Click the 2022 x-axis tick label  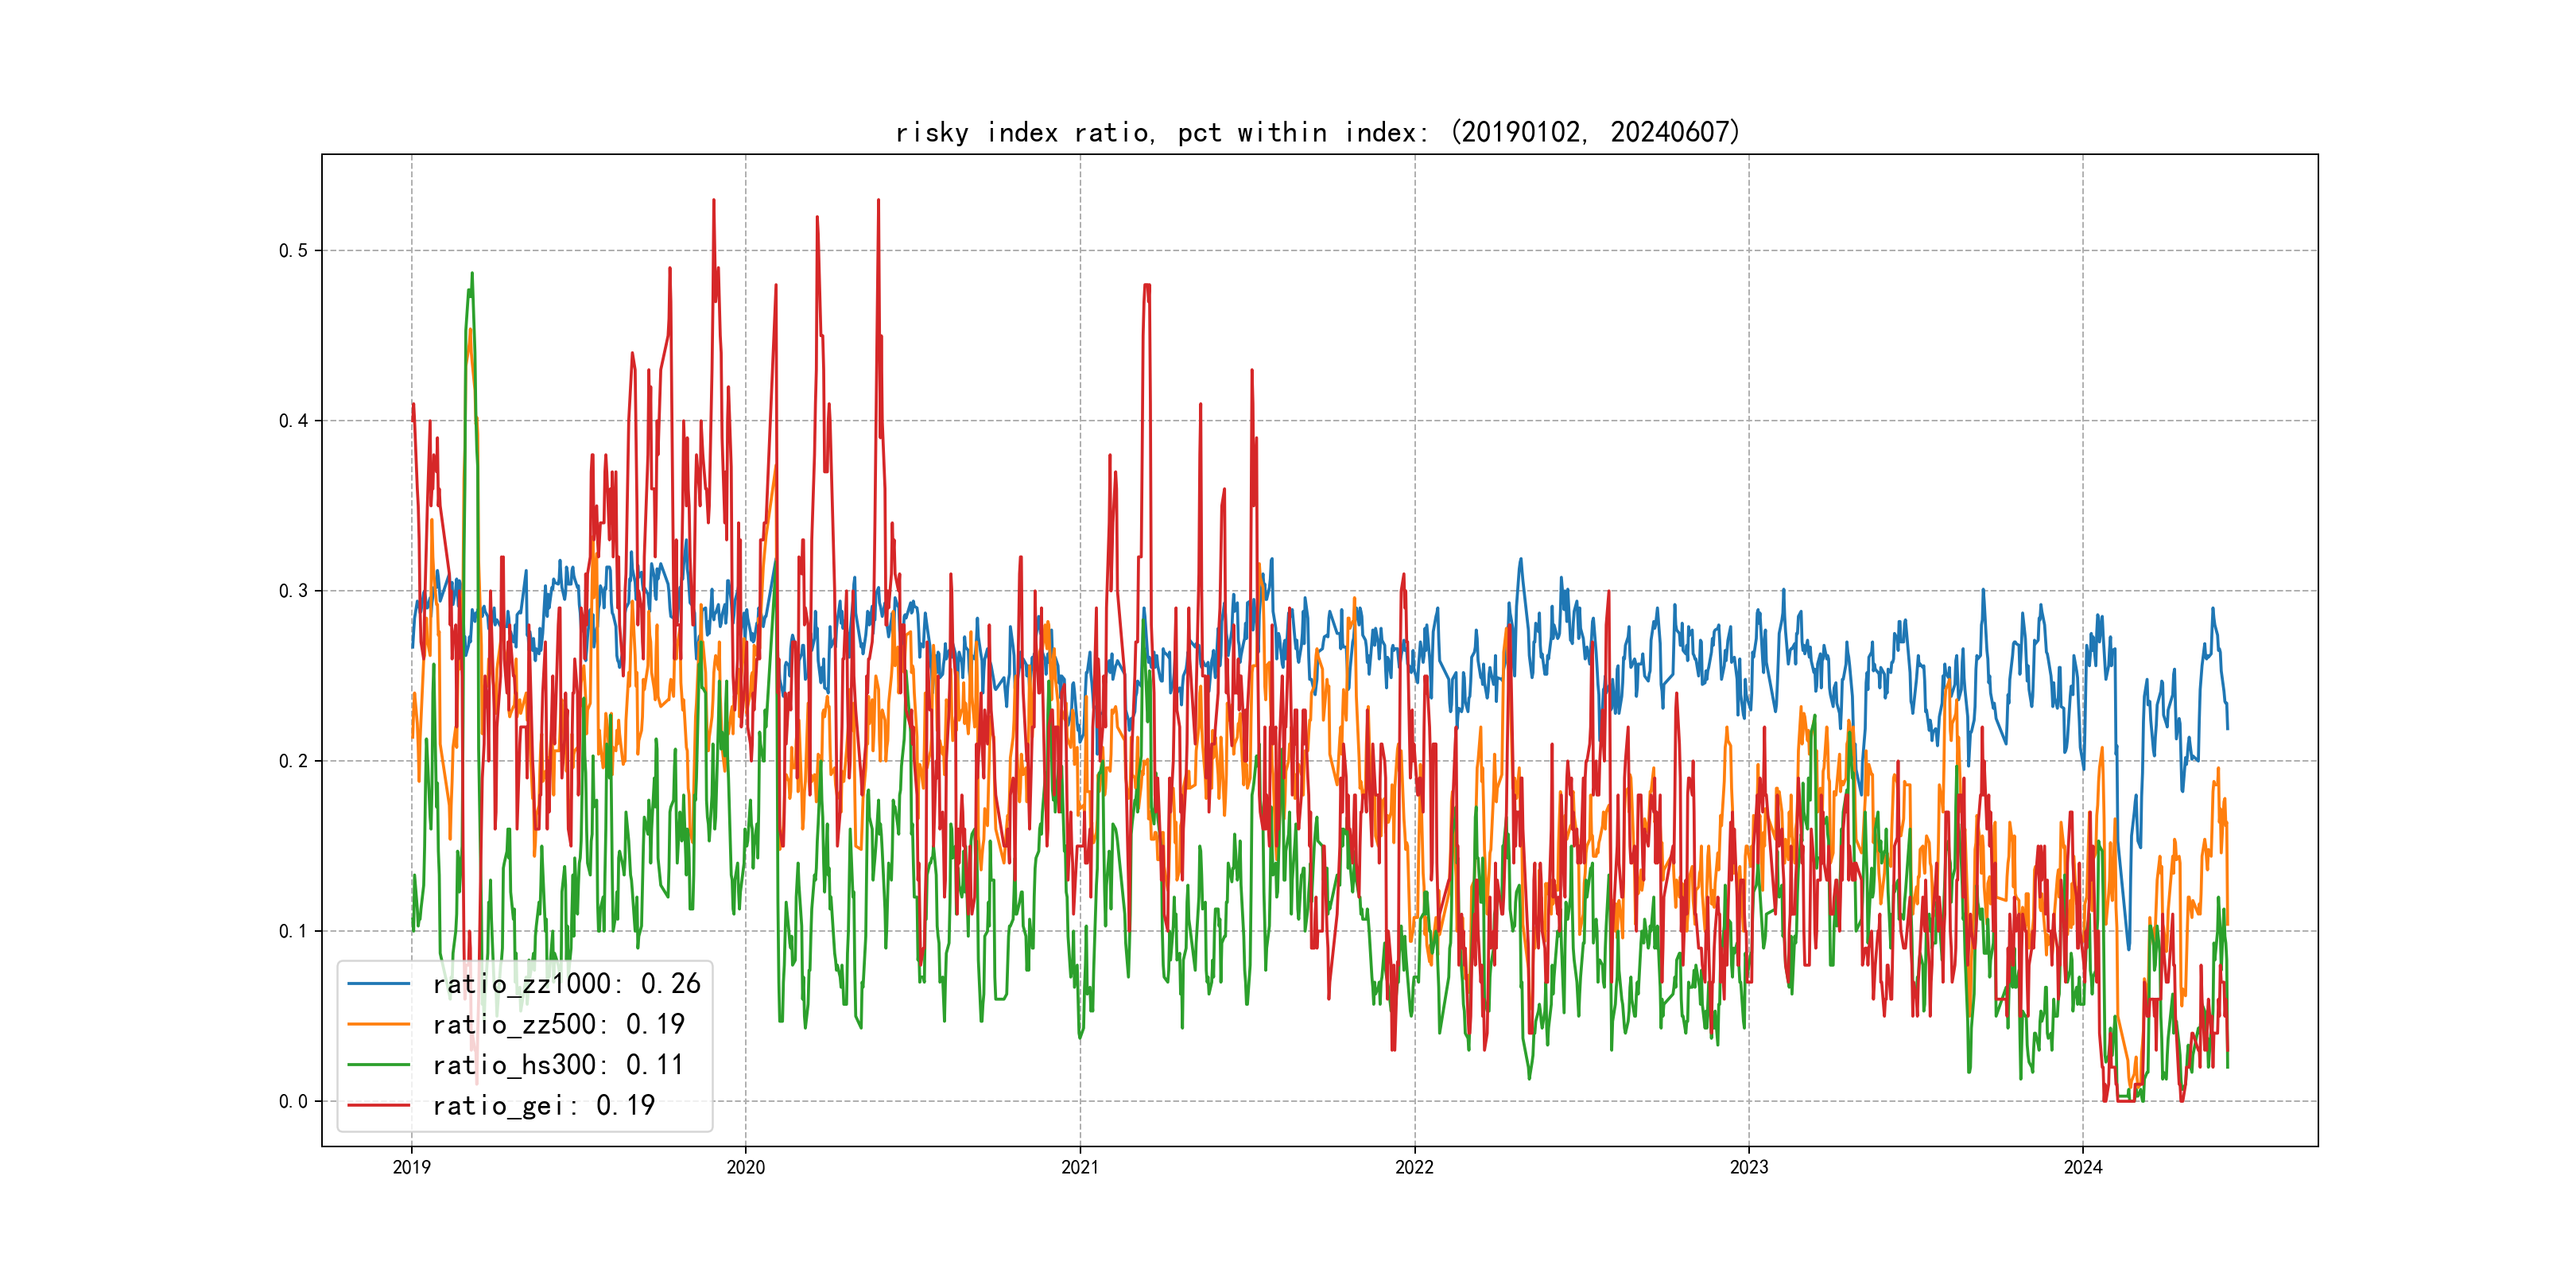tap(1414, 1167)
